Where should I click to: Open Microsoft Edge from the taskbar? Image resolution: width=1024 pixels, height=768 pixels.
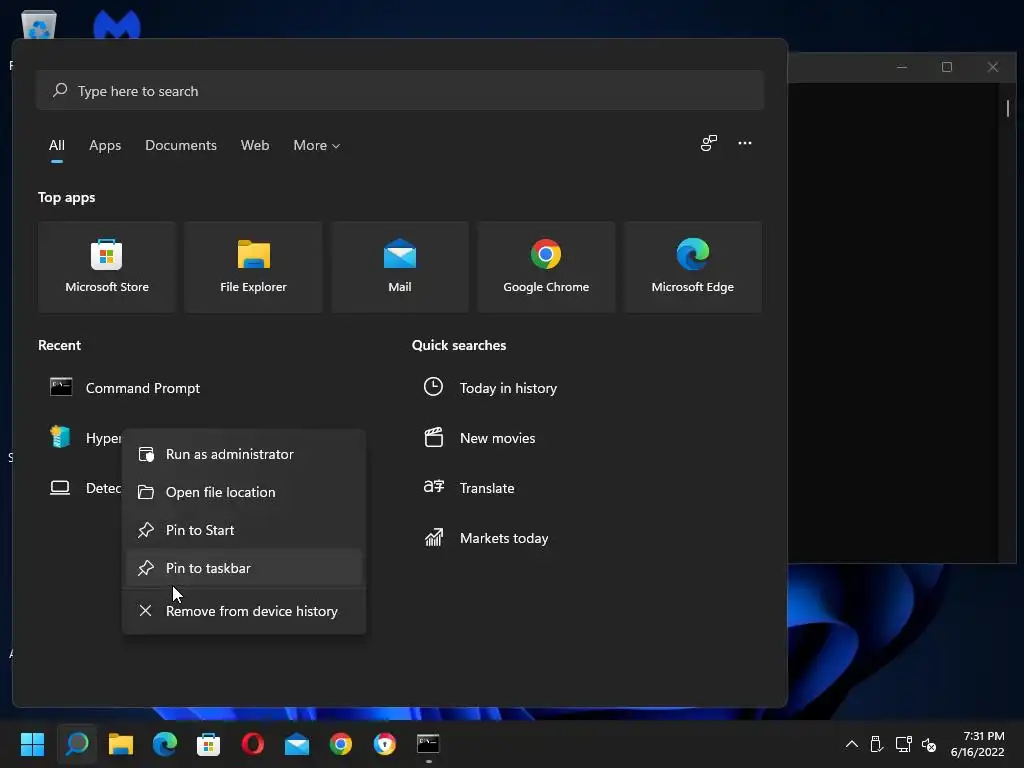[165, 744]
